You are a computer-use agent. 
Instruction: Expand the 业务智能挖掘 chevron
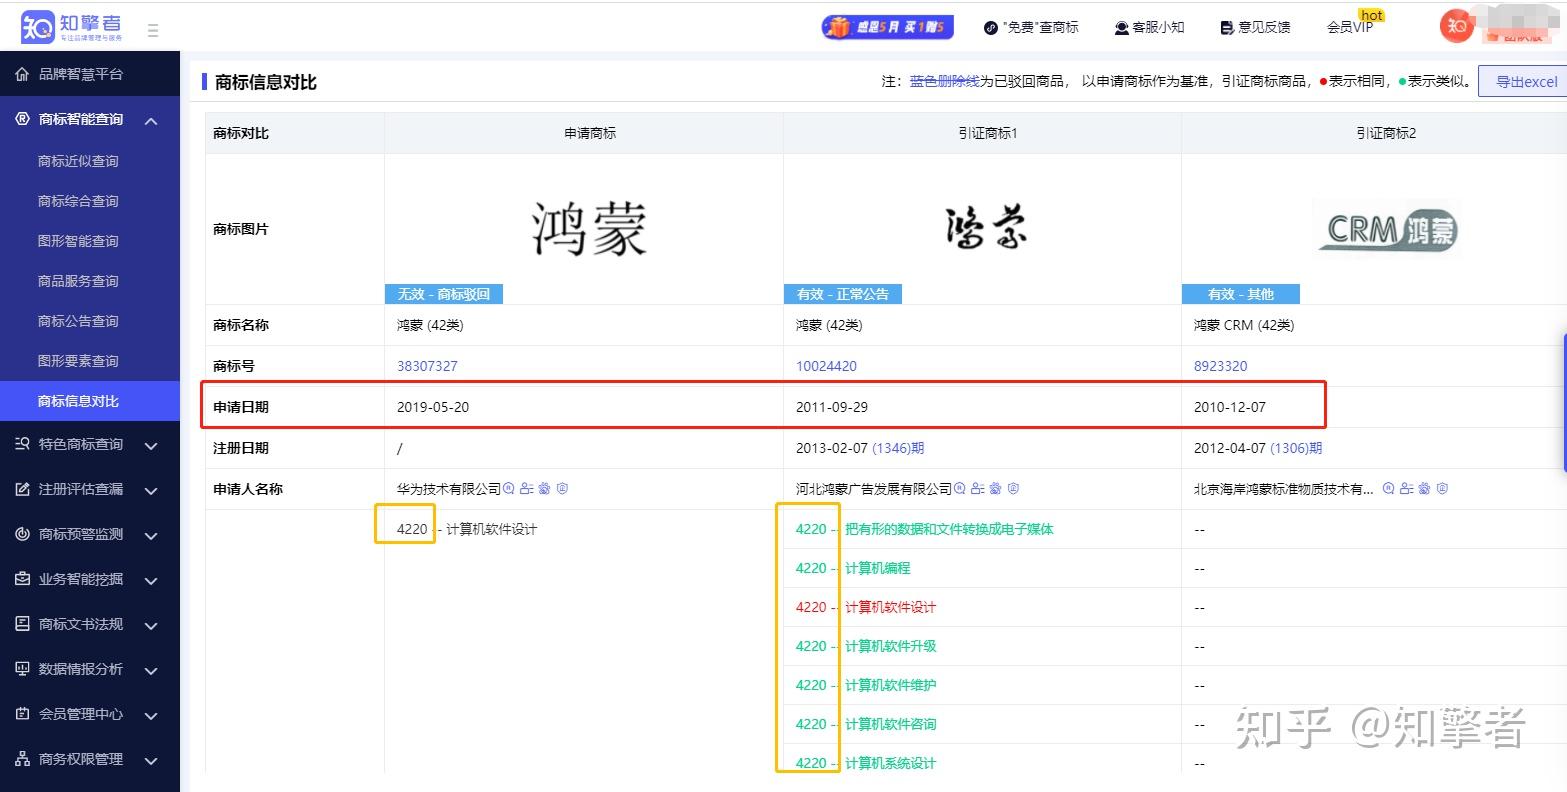coord(151,581)
